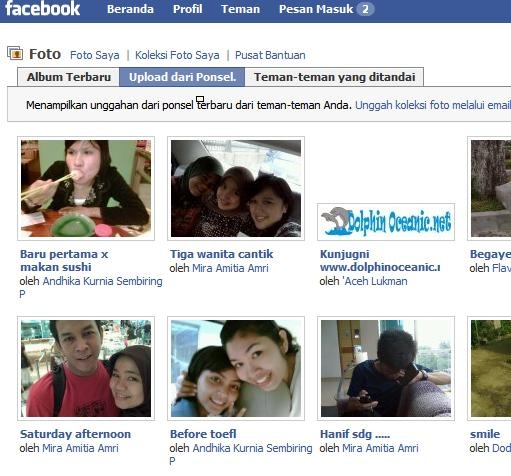The image size is (511, 476).
Task: Open the Saturday afternoon couple thumbnail
Action: tap(86, 368)
